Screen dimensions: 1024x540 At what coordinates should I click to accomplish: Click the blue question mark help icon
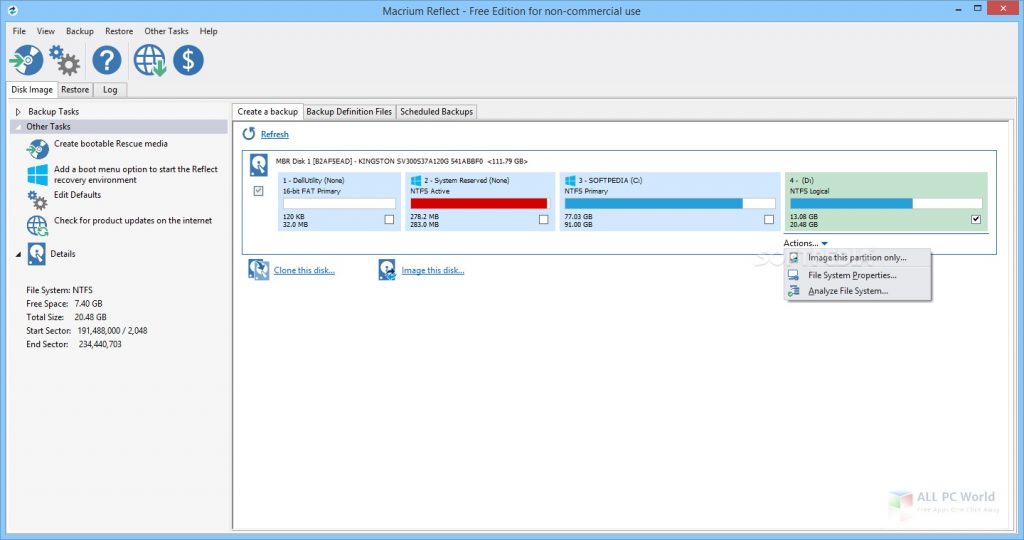tap(106, 60)
